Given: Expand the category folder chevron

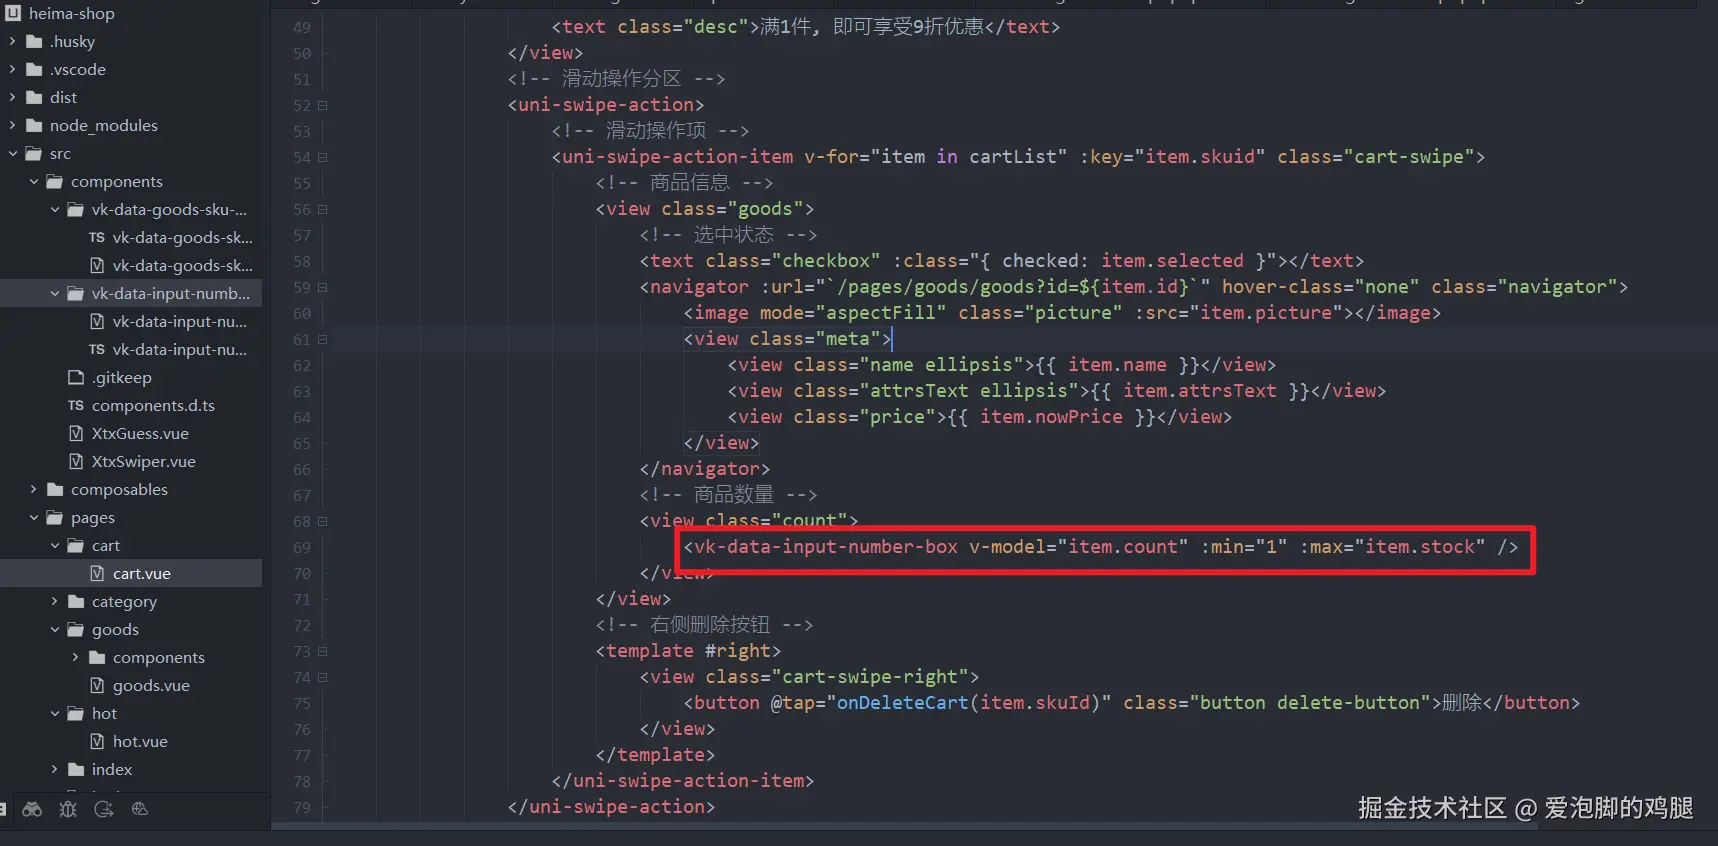Looking at the screenshot, I should coord(54,601).
